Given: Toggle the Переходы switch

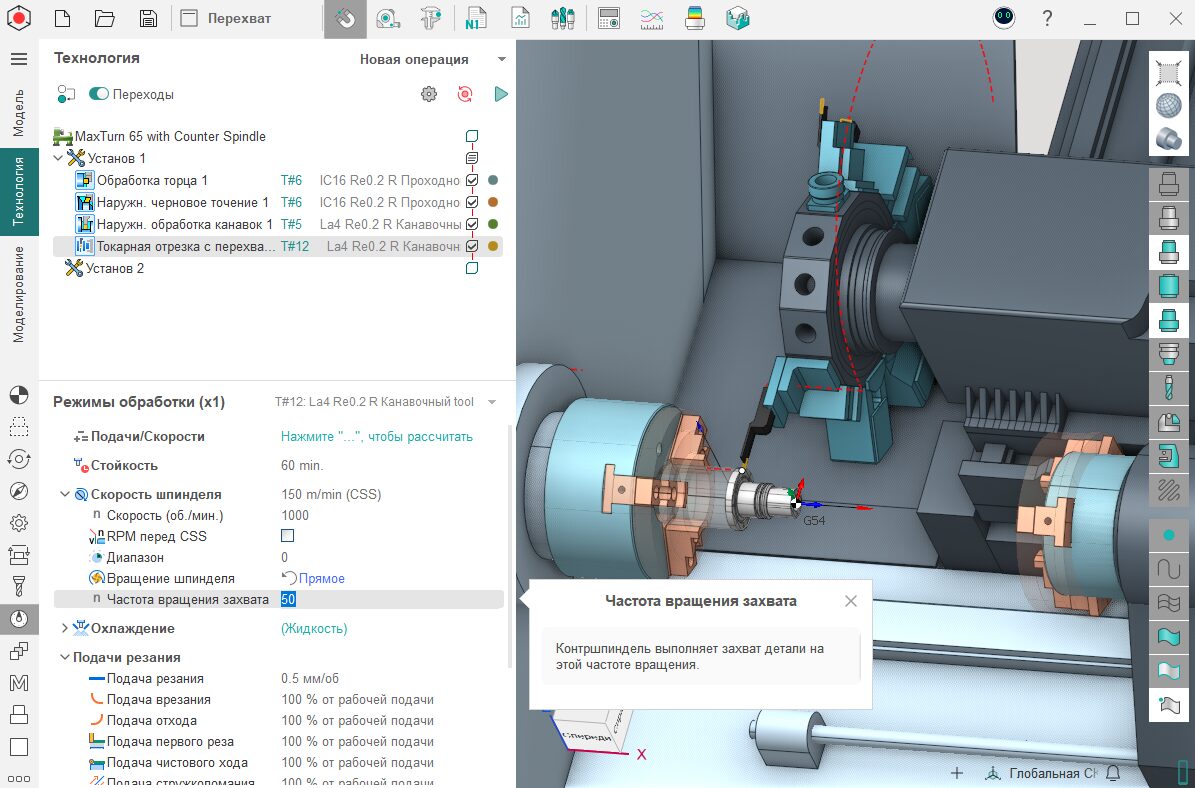Looking at the screenshot, I should (99, 94).
